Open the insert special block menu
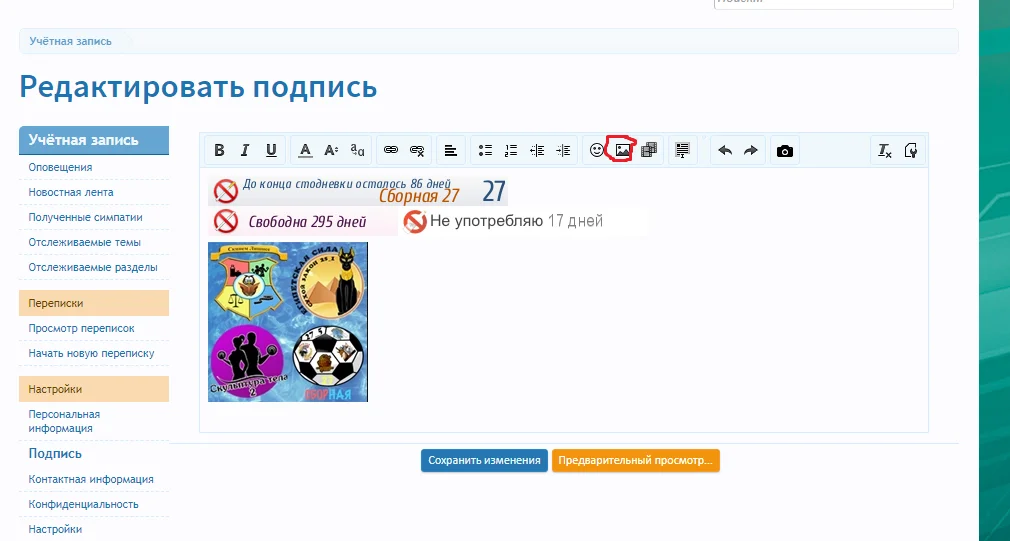This screenshot has width=1010, height=541. tap(683, 150)
